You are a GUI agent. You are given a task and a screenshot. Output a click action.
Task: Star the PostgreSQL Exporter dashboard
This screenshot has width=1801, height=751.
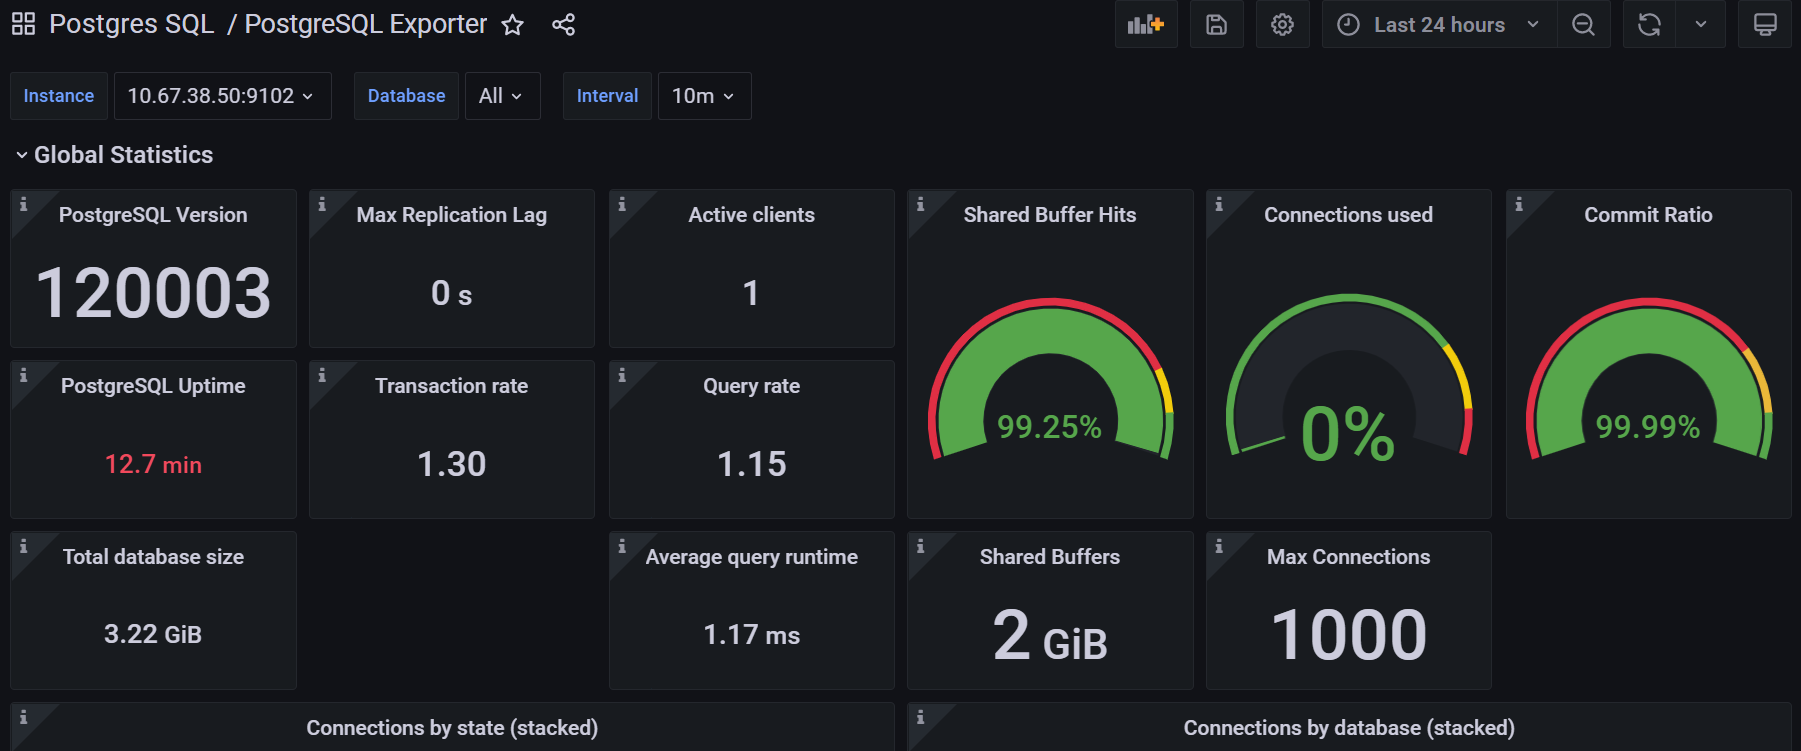click(x=512, y=25)
